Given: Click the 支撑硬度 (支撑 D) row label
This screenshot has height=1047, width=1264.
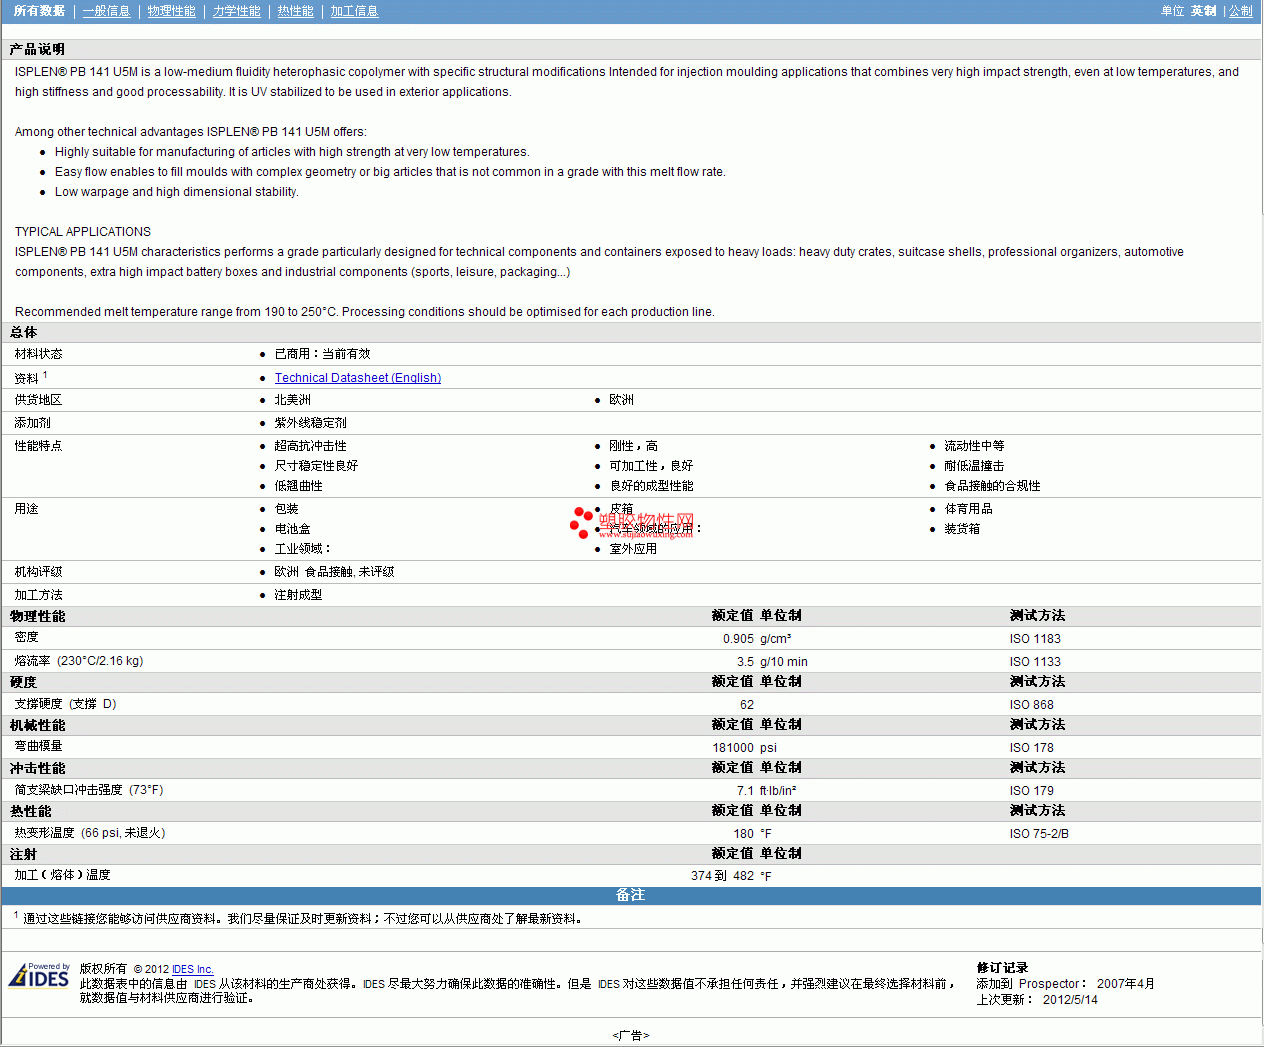Looking at the screenshot, I should point(65,704).
